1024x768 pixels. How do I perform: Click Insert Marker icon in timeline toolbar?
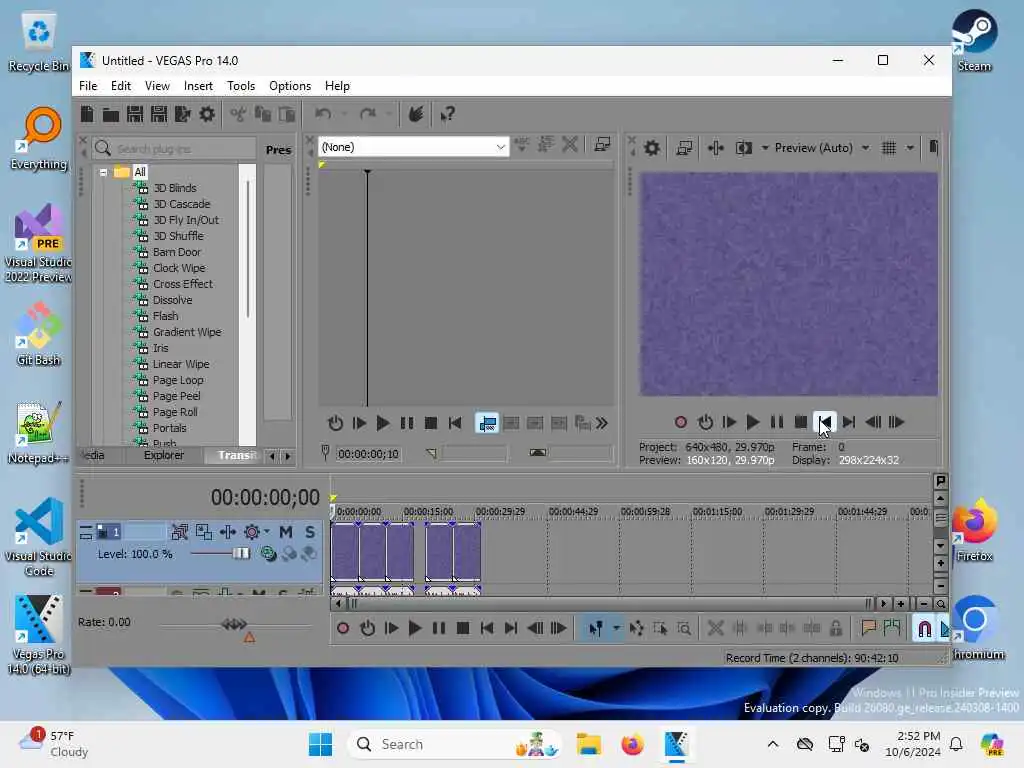pyautogui.click(x=868, y=628)
